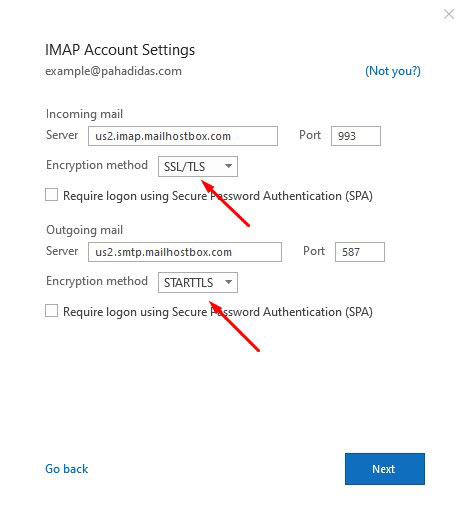
Task: Go back to the previous step
Action: coord(67,469)
